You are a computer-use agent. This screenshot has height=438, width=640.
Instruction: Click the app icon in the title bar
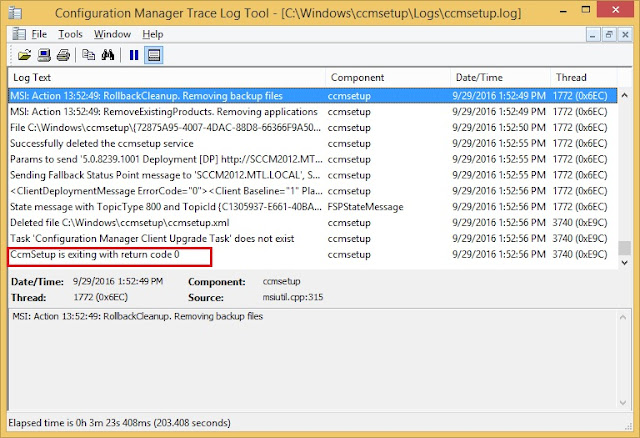tap(16, 13)
